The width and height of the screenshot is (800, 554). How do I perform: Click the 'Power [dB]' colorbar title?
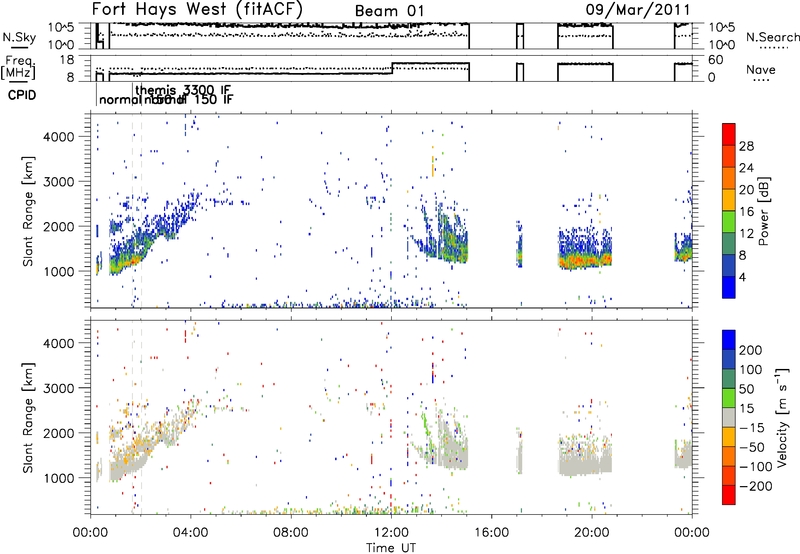pyautogui.click(x=764, y=211)
